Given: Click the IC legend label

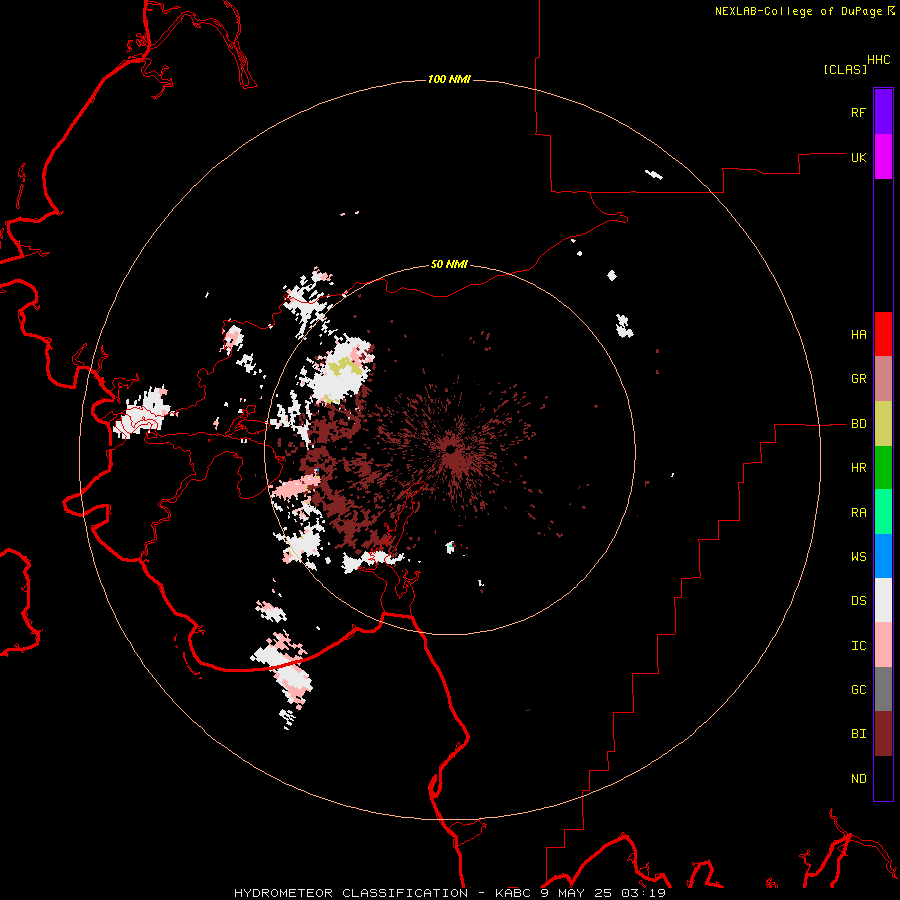Looking at the screenshot, I should coord(858,646).
